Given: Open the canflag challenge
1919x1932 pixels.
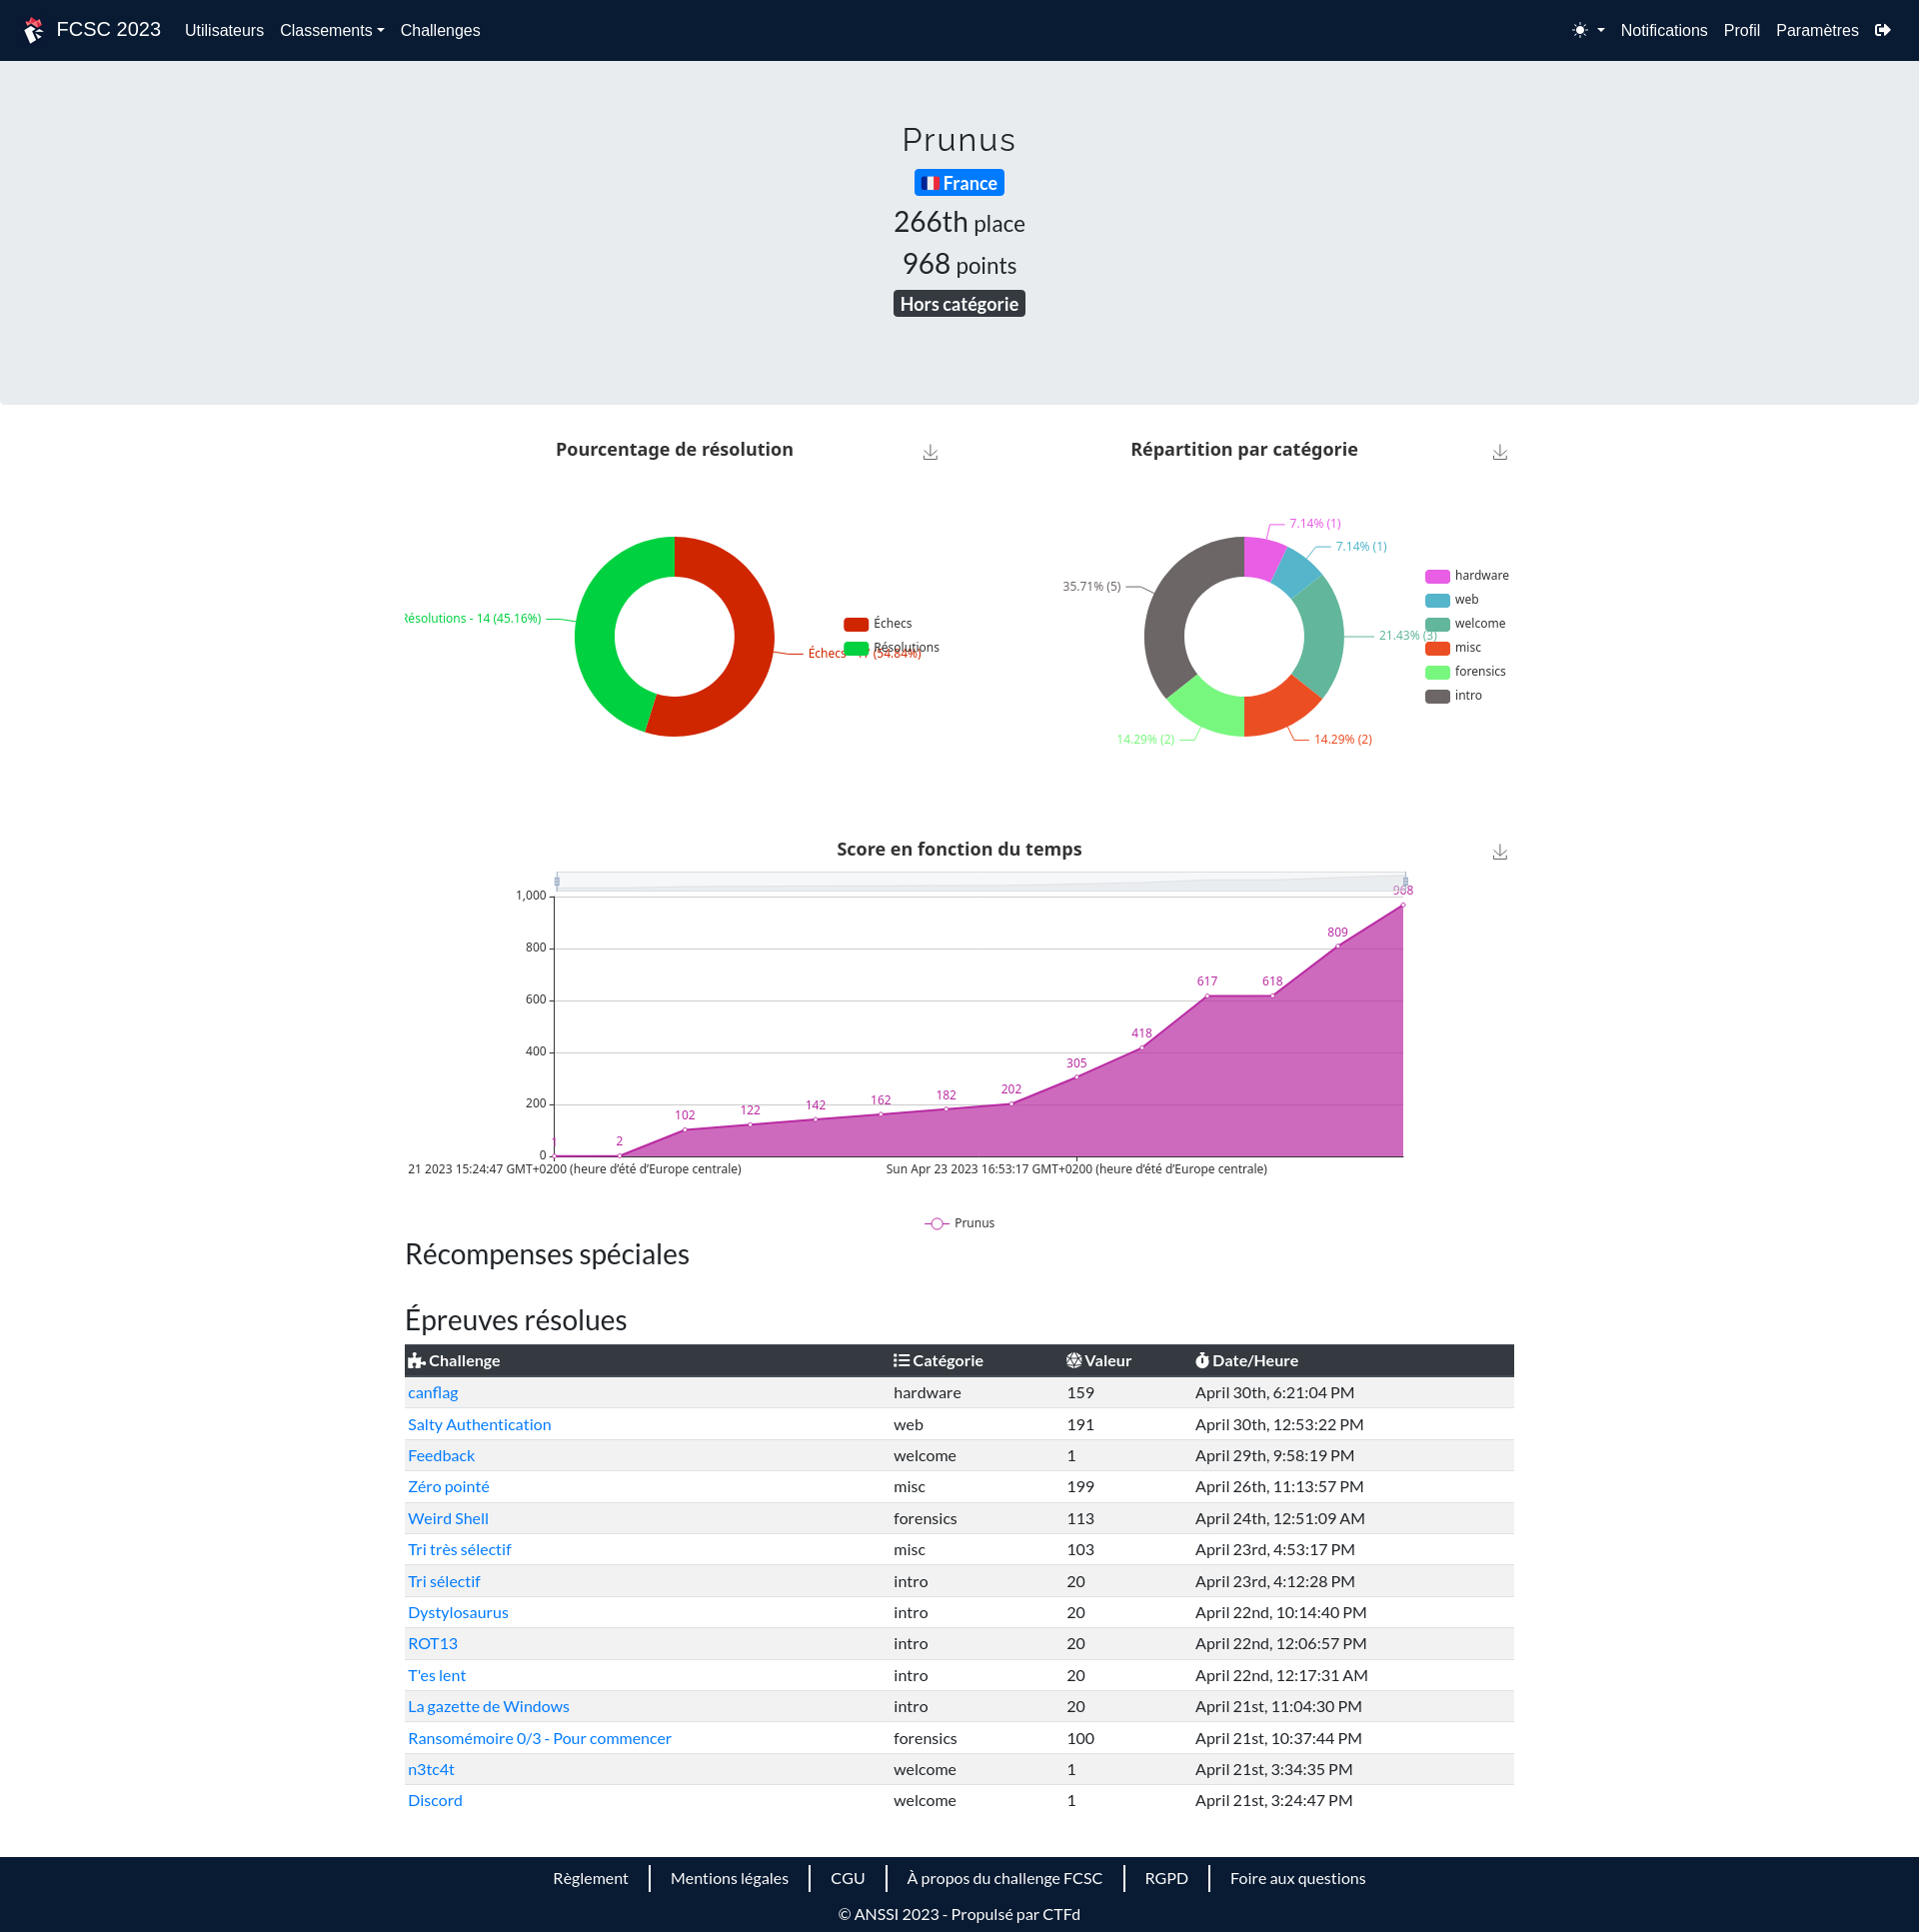Looking at the screenshot, I should 432,1392.
